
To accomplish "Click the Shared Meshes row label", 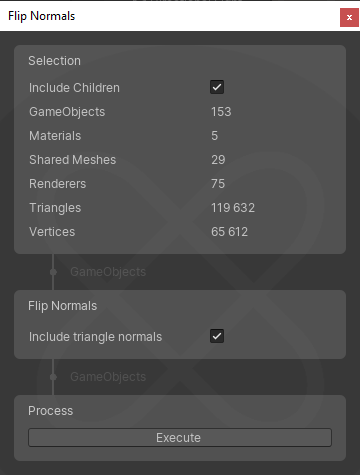I will pyautogui.click(x=73, y=160).
